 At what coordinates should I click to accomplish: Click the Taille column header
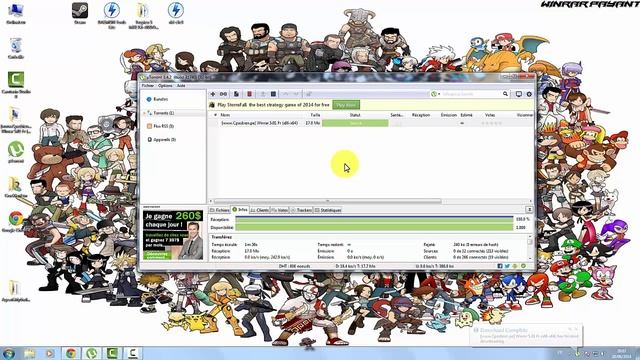315,115
